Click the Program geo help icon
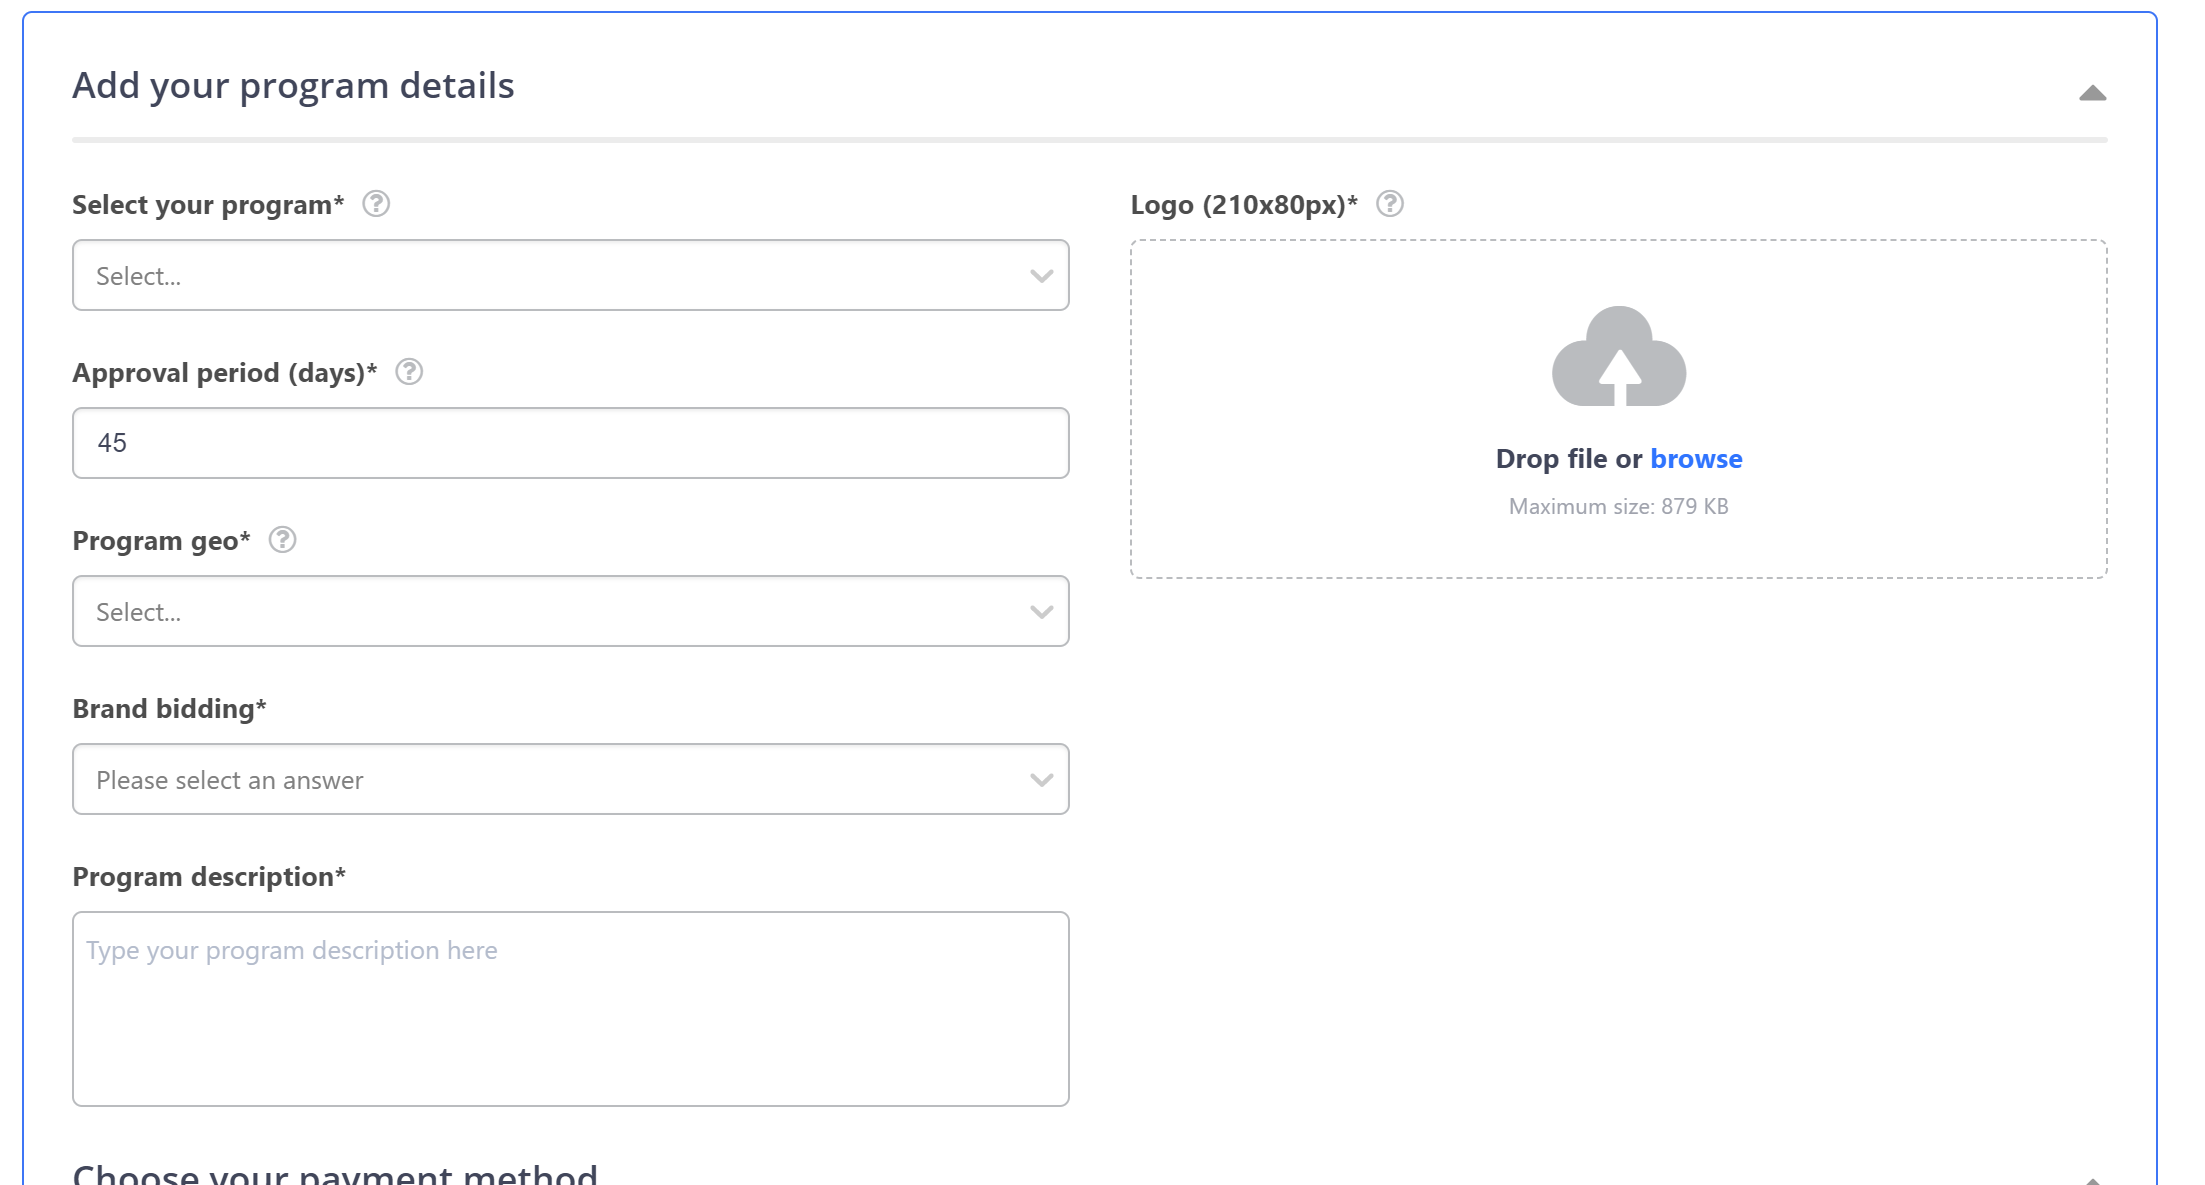This screenshot has height=1185, width=2205. (283, 540)
